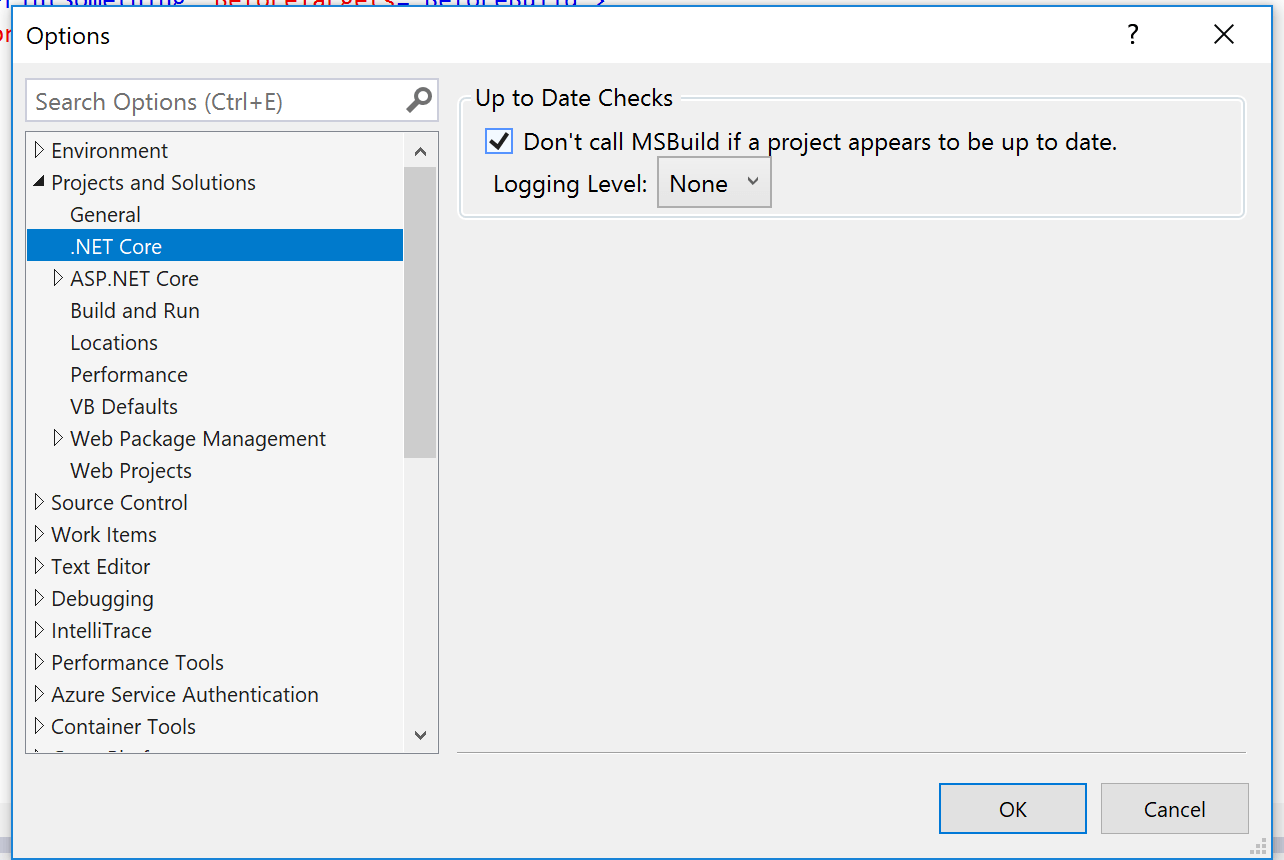Collapse the Projects and Solutions node
Image resolution: width=1284 pixels, height=860 pixels.
[x=39, y=183]
